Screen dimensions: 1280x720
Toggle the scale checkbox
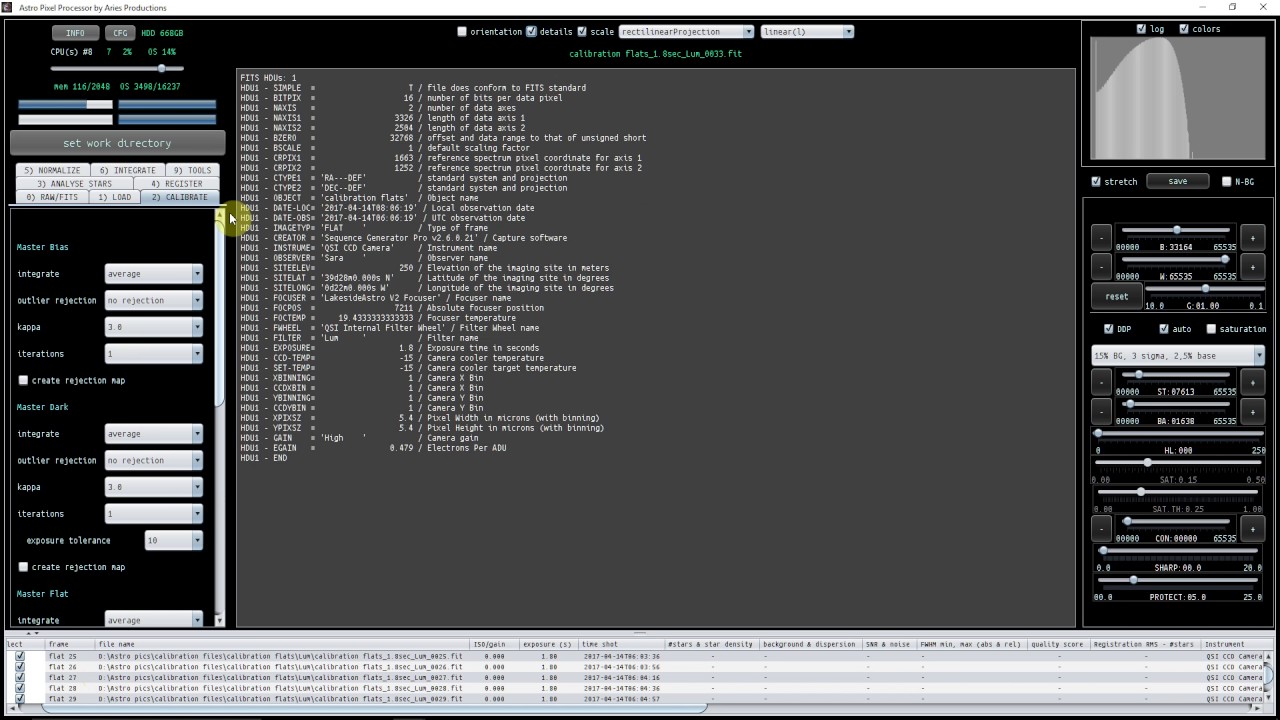point(582,32)
